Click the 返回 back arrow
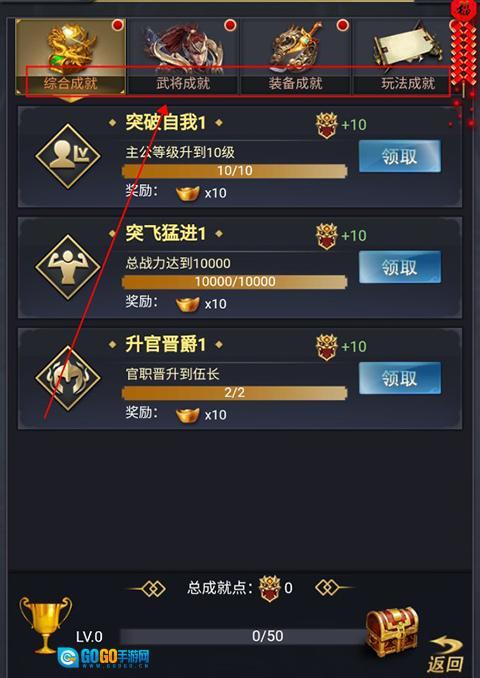Viewport: 480px width, 678px height. 445,654
